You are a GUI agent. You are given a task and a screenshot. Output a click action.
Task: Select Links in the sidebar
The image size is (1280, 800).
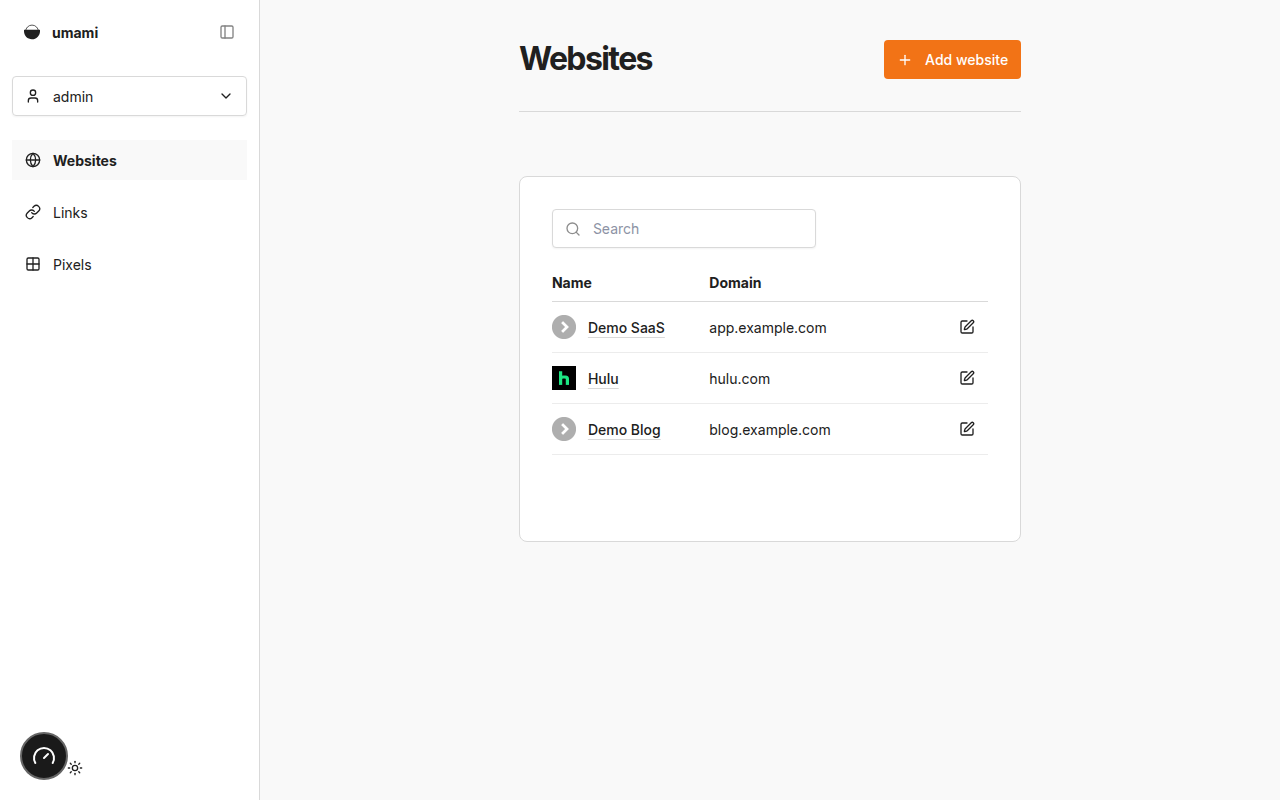70,212
